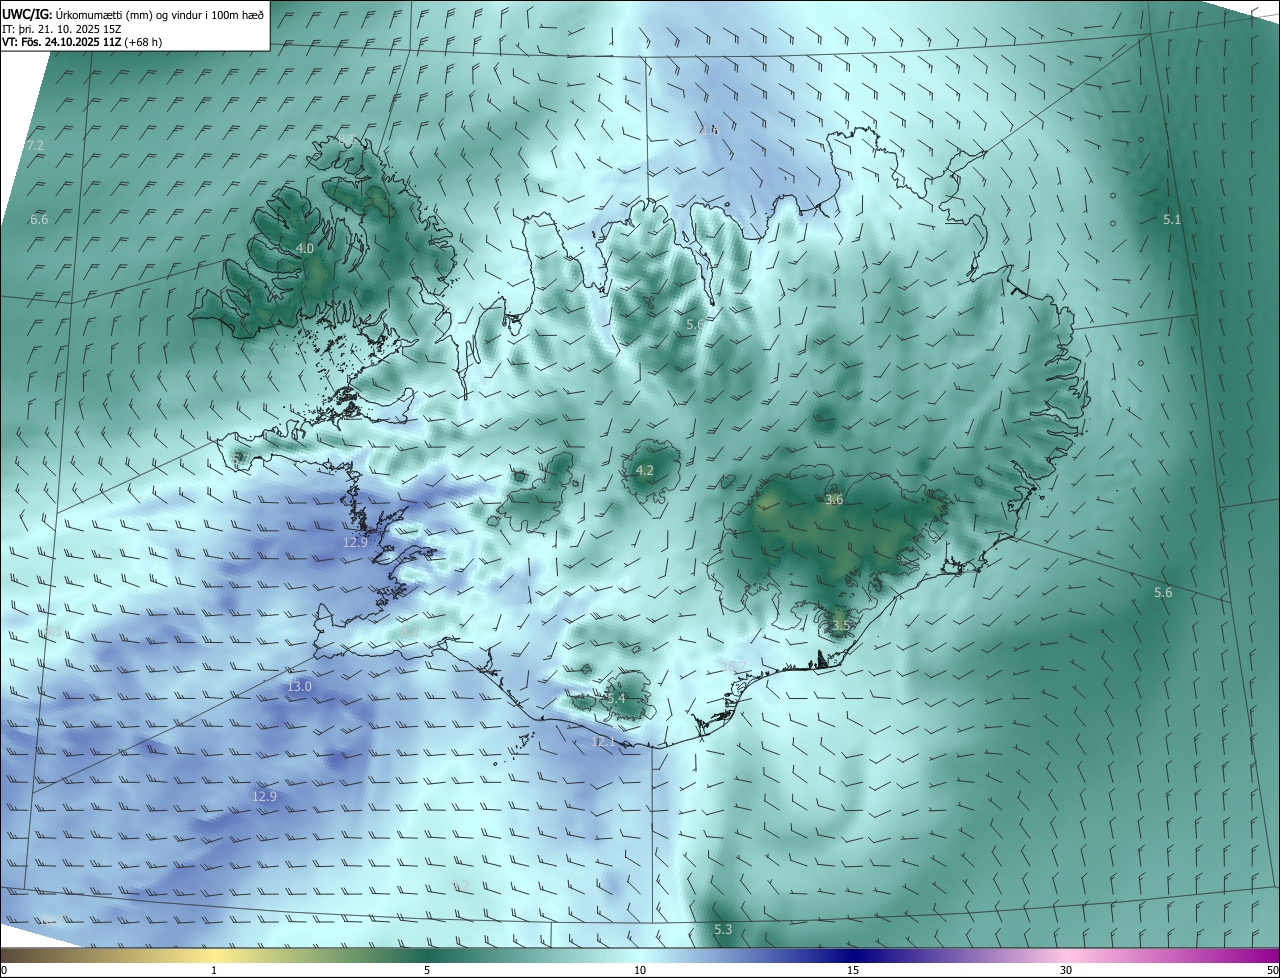Click the 5.3 value above the color bar
The image size is (1280, 978).
(723, 930)
